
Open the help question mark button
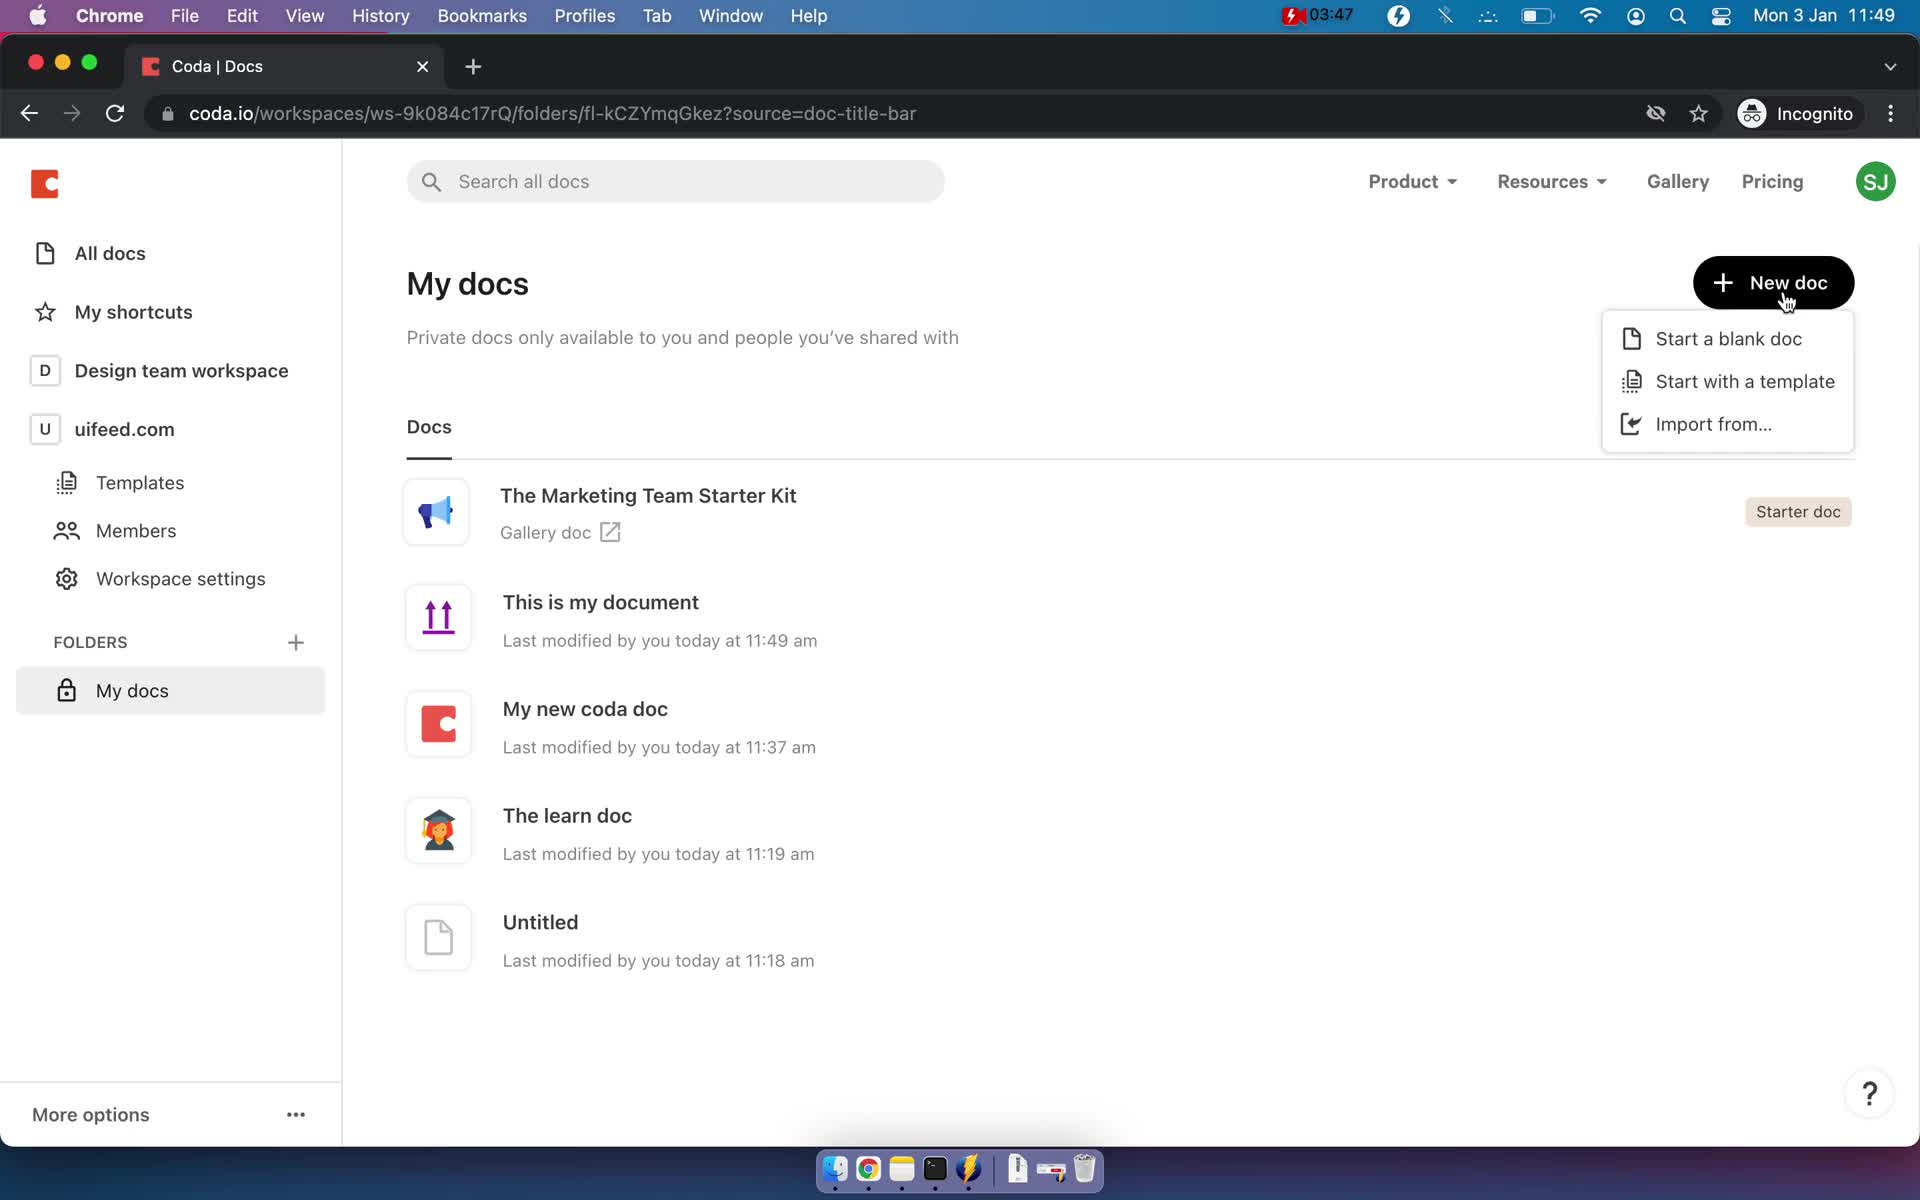pyautogui.click(x=1869, y=1093)
